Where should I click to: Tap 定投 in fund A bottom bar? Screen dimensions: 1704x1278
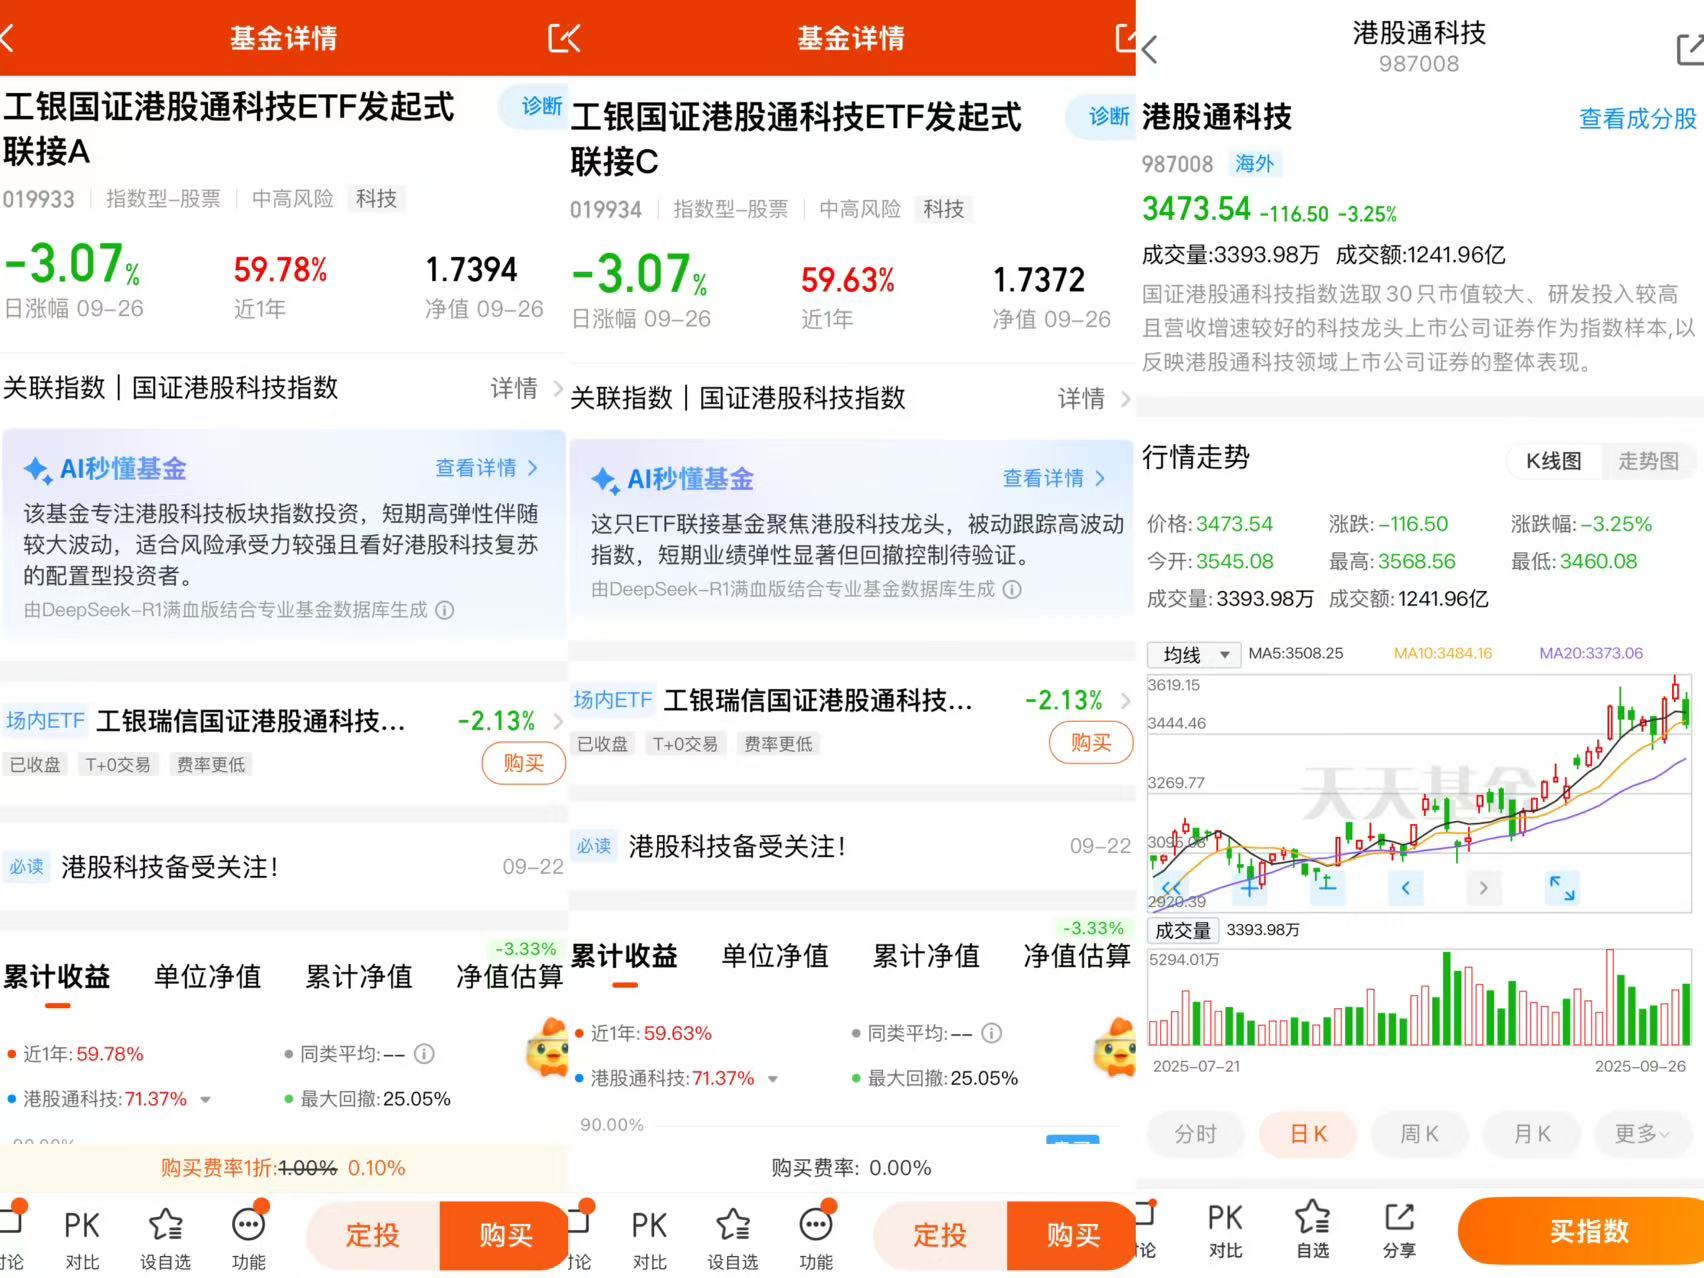pos(372,1235)
